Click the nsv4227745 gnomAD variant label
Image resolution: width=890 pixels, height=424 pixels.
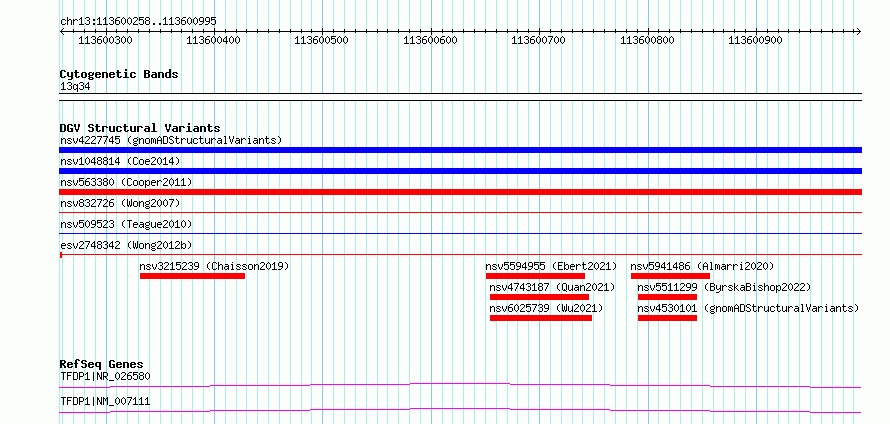pos(171,140)
